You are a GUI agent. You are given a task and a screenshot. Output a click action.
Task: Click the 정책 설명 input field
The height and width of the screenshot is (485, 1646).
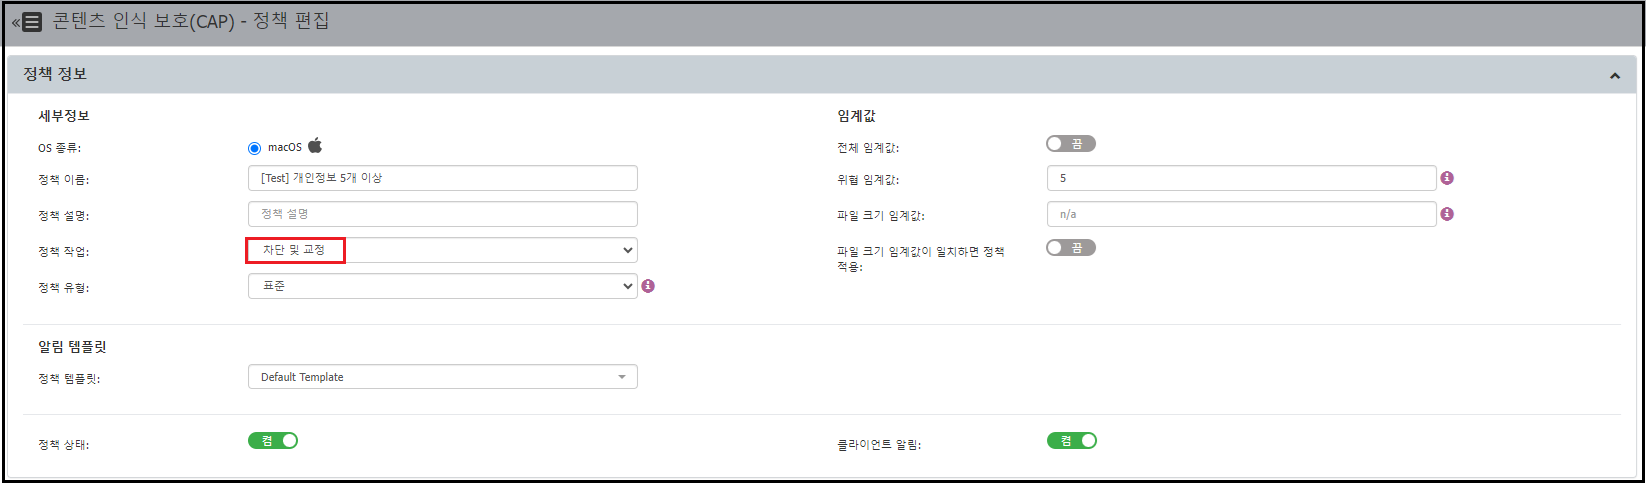pos(442,214)
